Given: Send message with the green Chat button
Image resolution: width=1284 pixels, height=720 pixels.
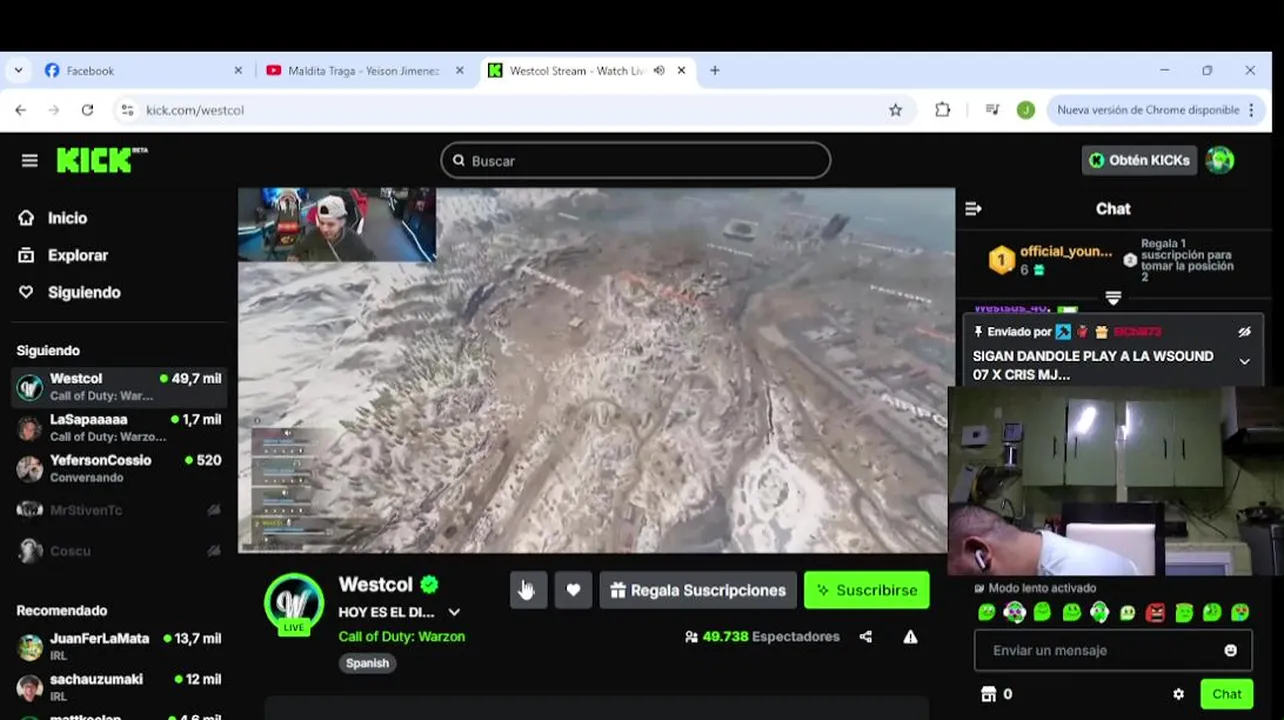Looking at the screenshot, I should (x=1227, y=694).
